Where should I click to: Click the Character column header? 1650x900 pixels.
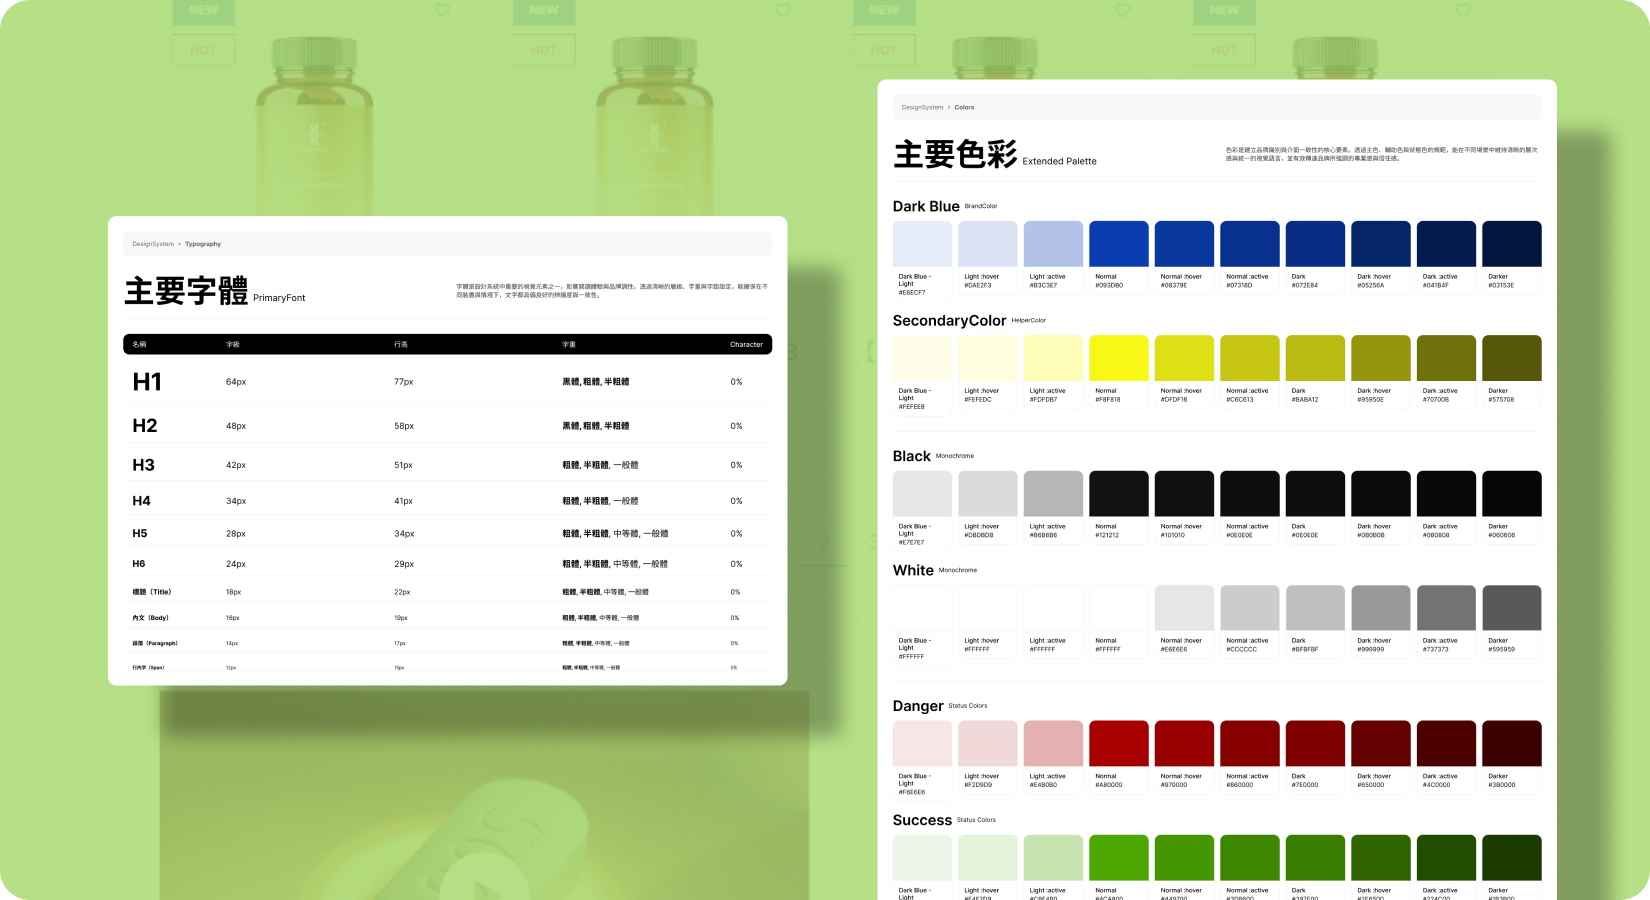(746, 344)
